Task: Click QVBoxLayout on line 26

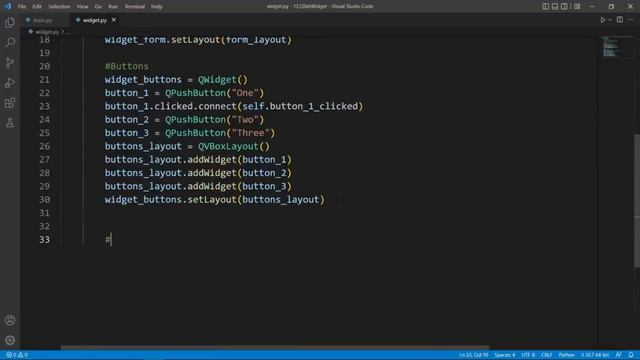Action: (228, 146)
